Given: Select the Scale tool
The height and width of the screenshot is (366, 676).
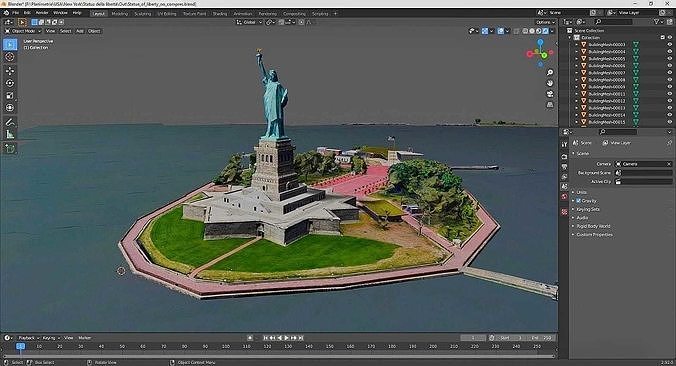Looking at the screenshot, I should click(10, 96).
